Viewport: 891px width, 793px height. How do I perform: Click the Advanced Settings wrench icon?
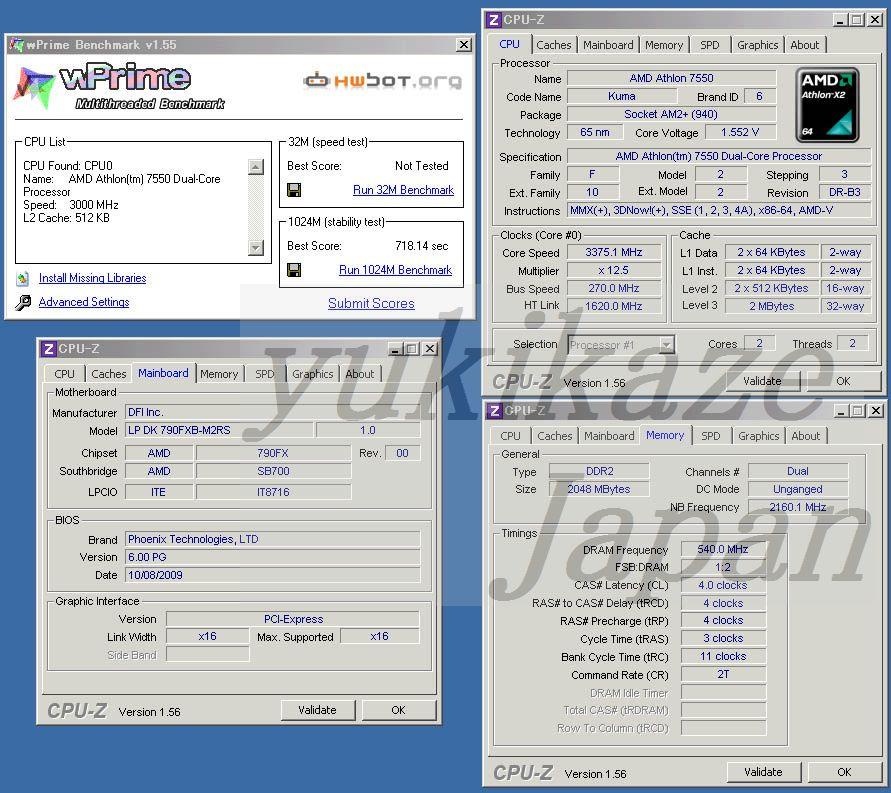point(23,302)
